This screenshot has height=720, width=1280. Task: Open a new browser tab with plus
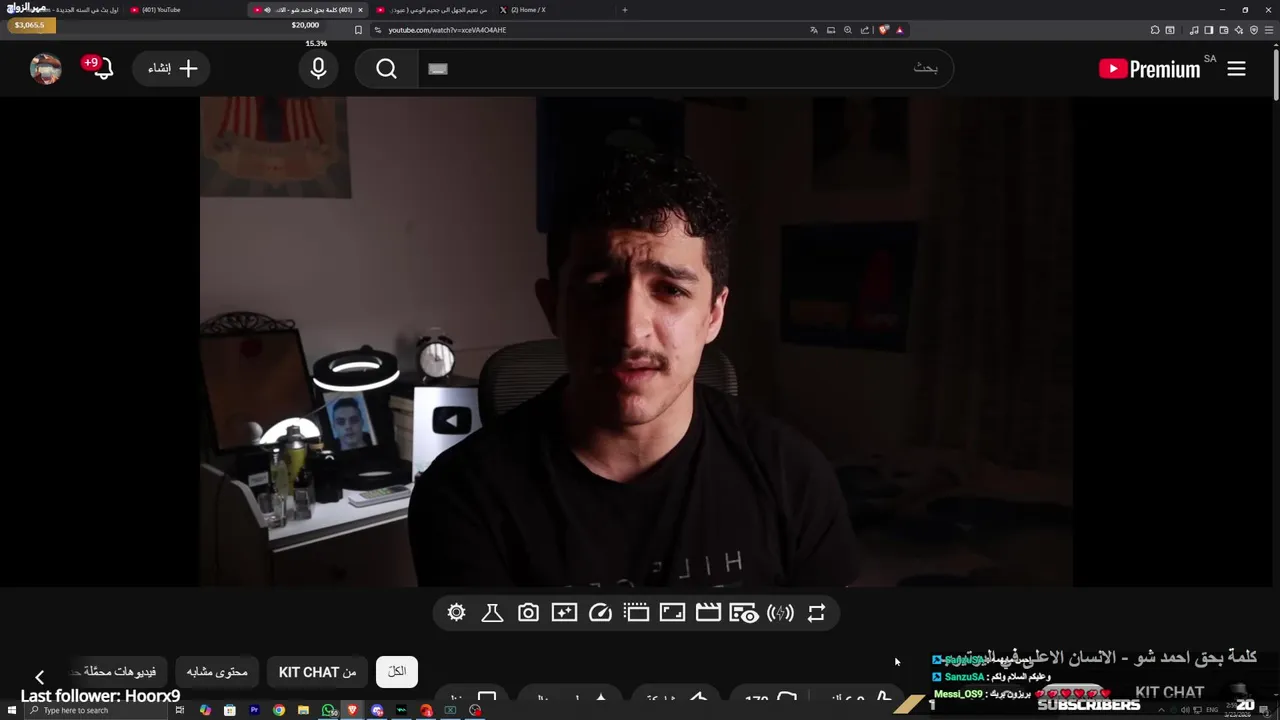tap(625, 10)
